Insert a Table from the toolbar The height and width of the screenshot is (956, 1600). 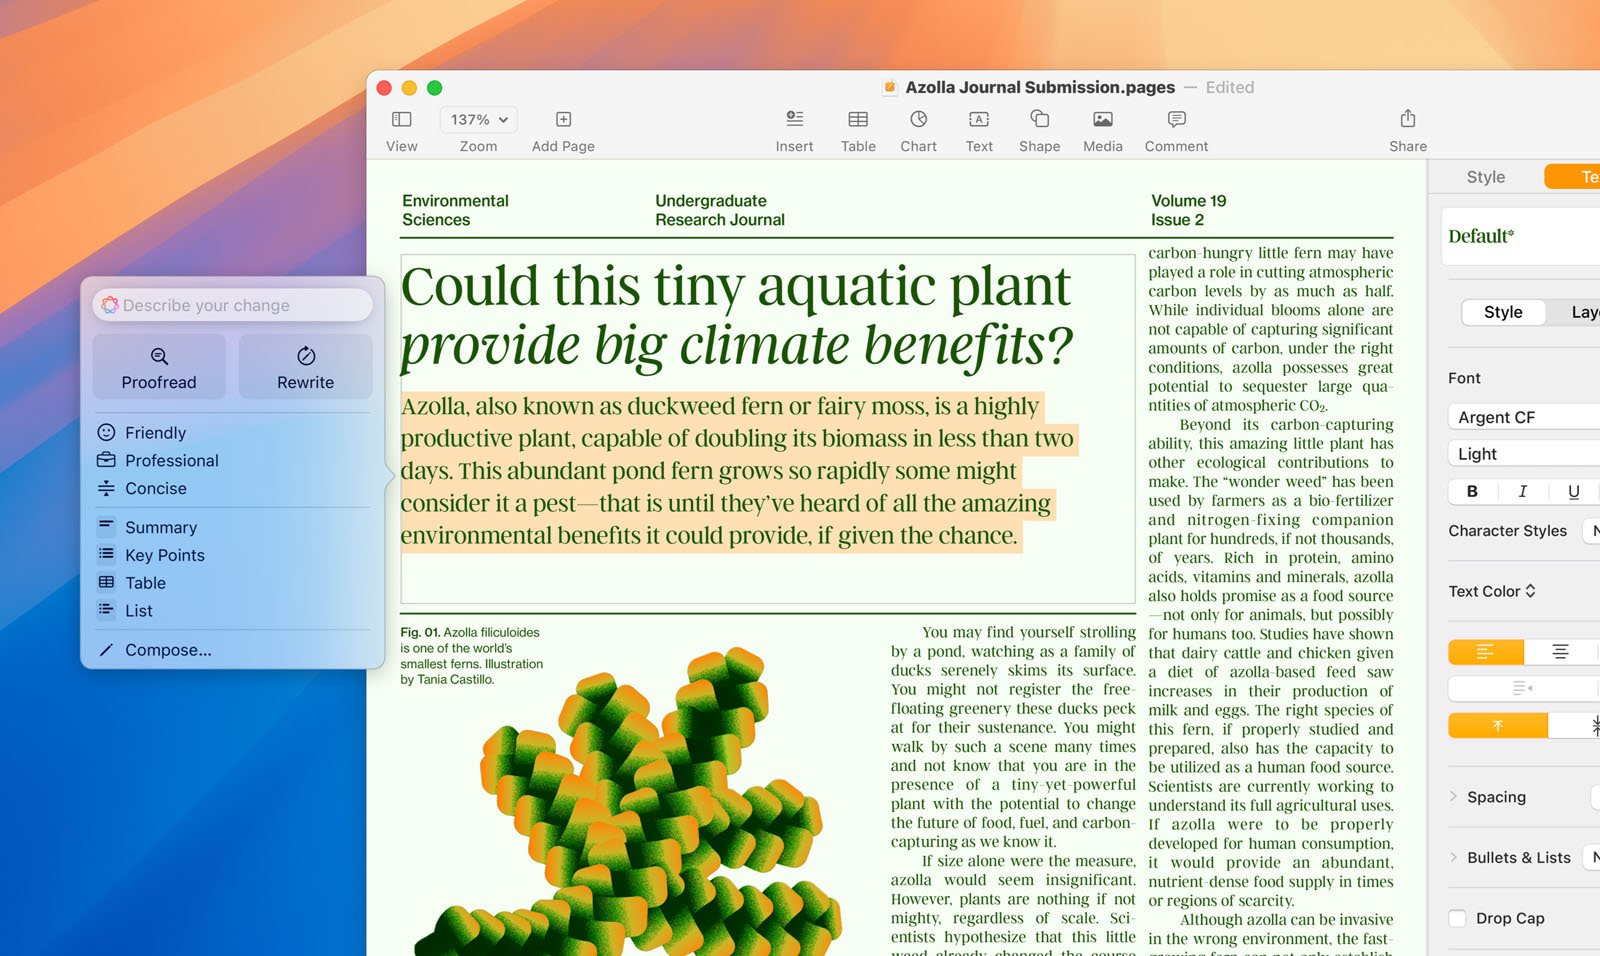858,120
